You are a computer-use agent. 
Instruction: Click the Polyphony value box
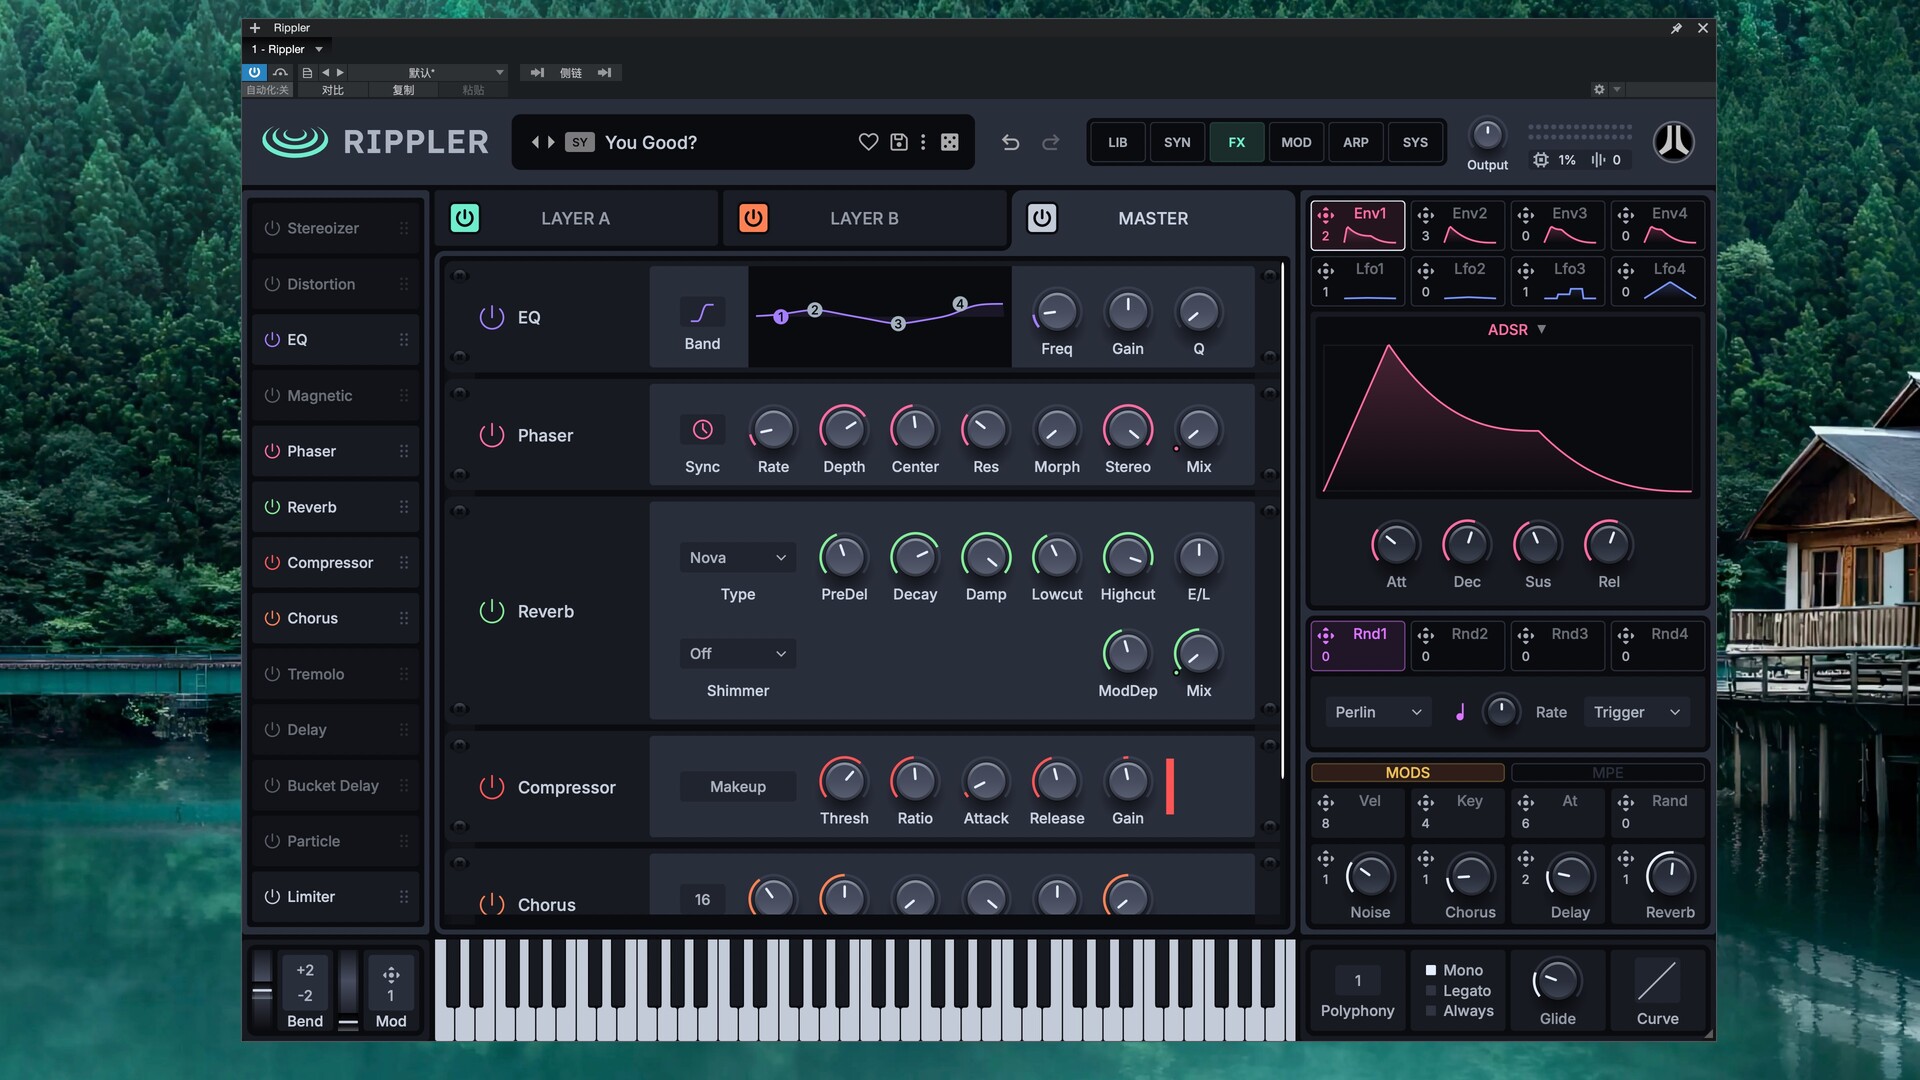tap(1357, 980)
